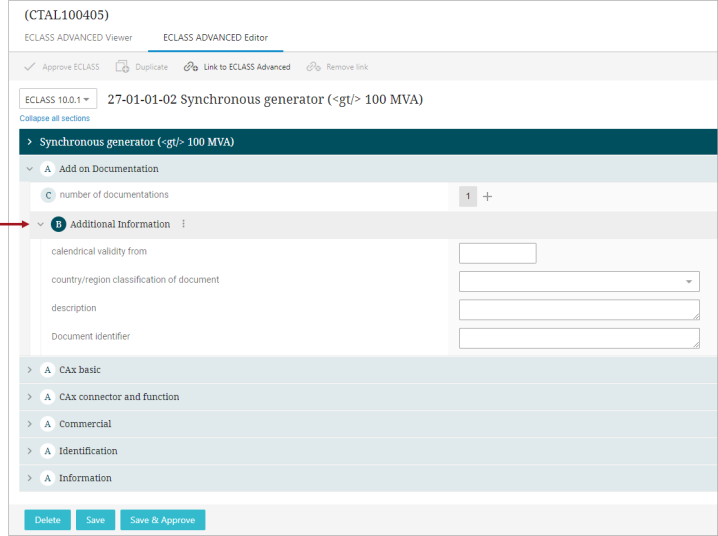Click the A badge of Identification
Screen dimensions: 718x536
(x=48, y=451)
